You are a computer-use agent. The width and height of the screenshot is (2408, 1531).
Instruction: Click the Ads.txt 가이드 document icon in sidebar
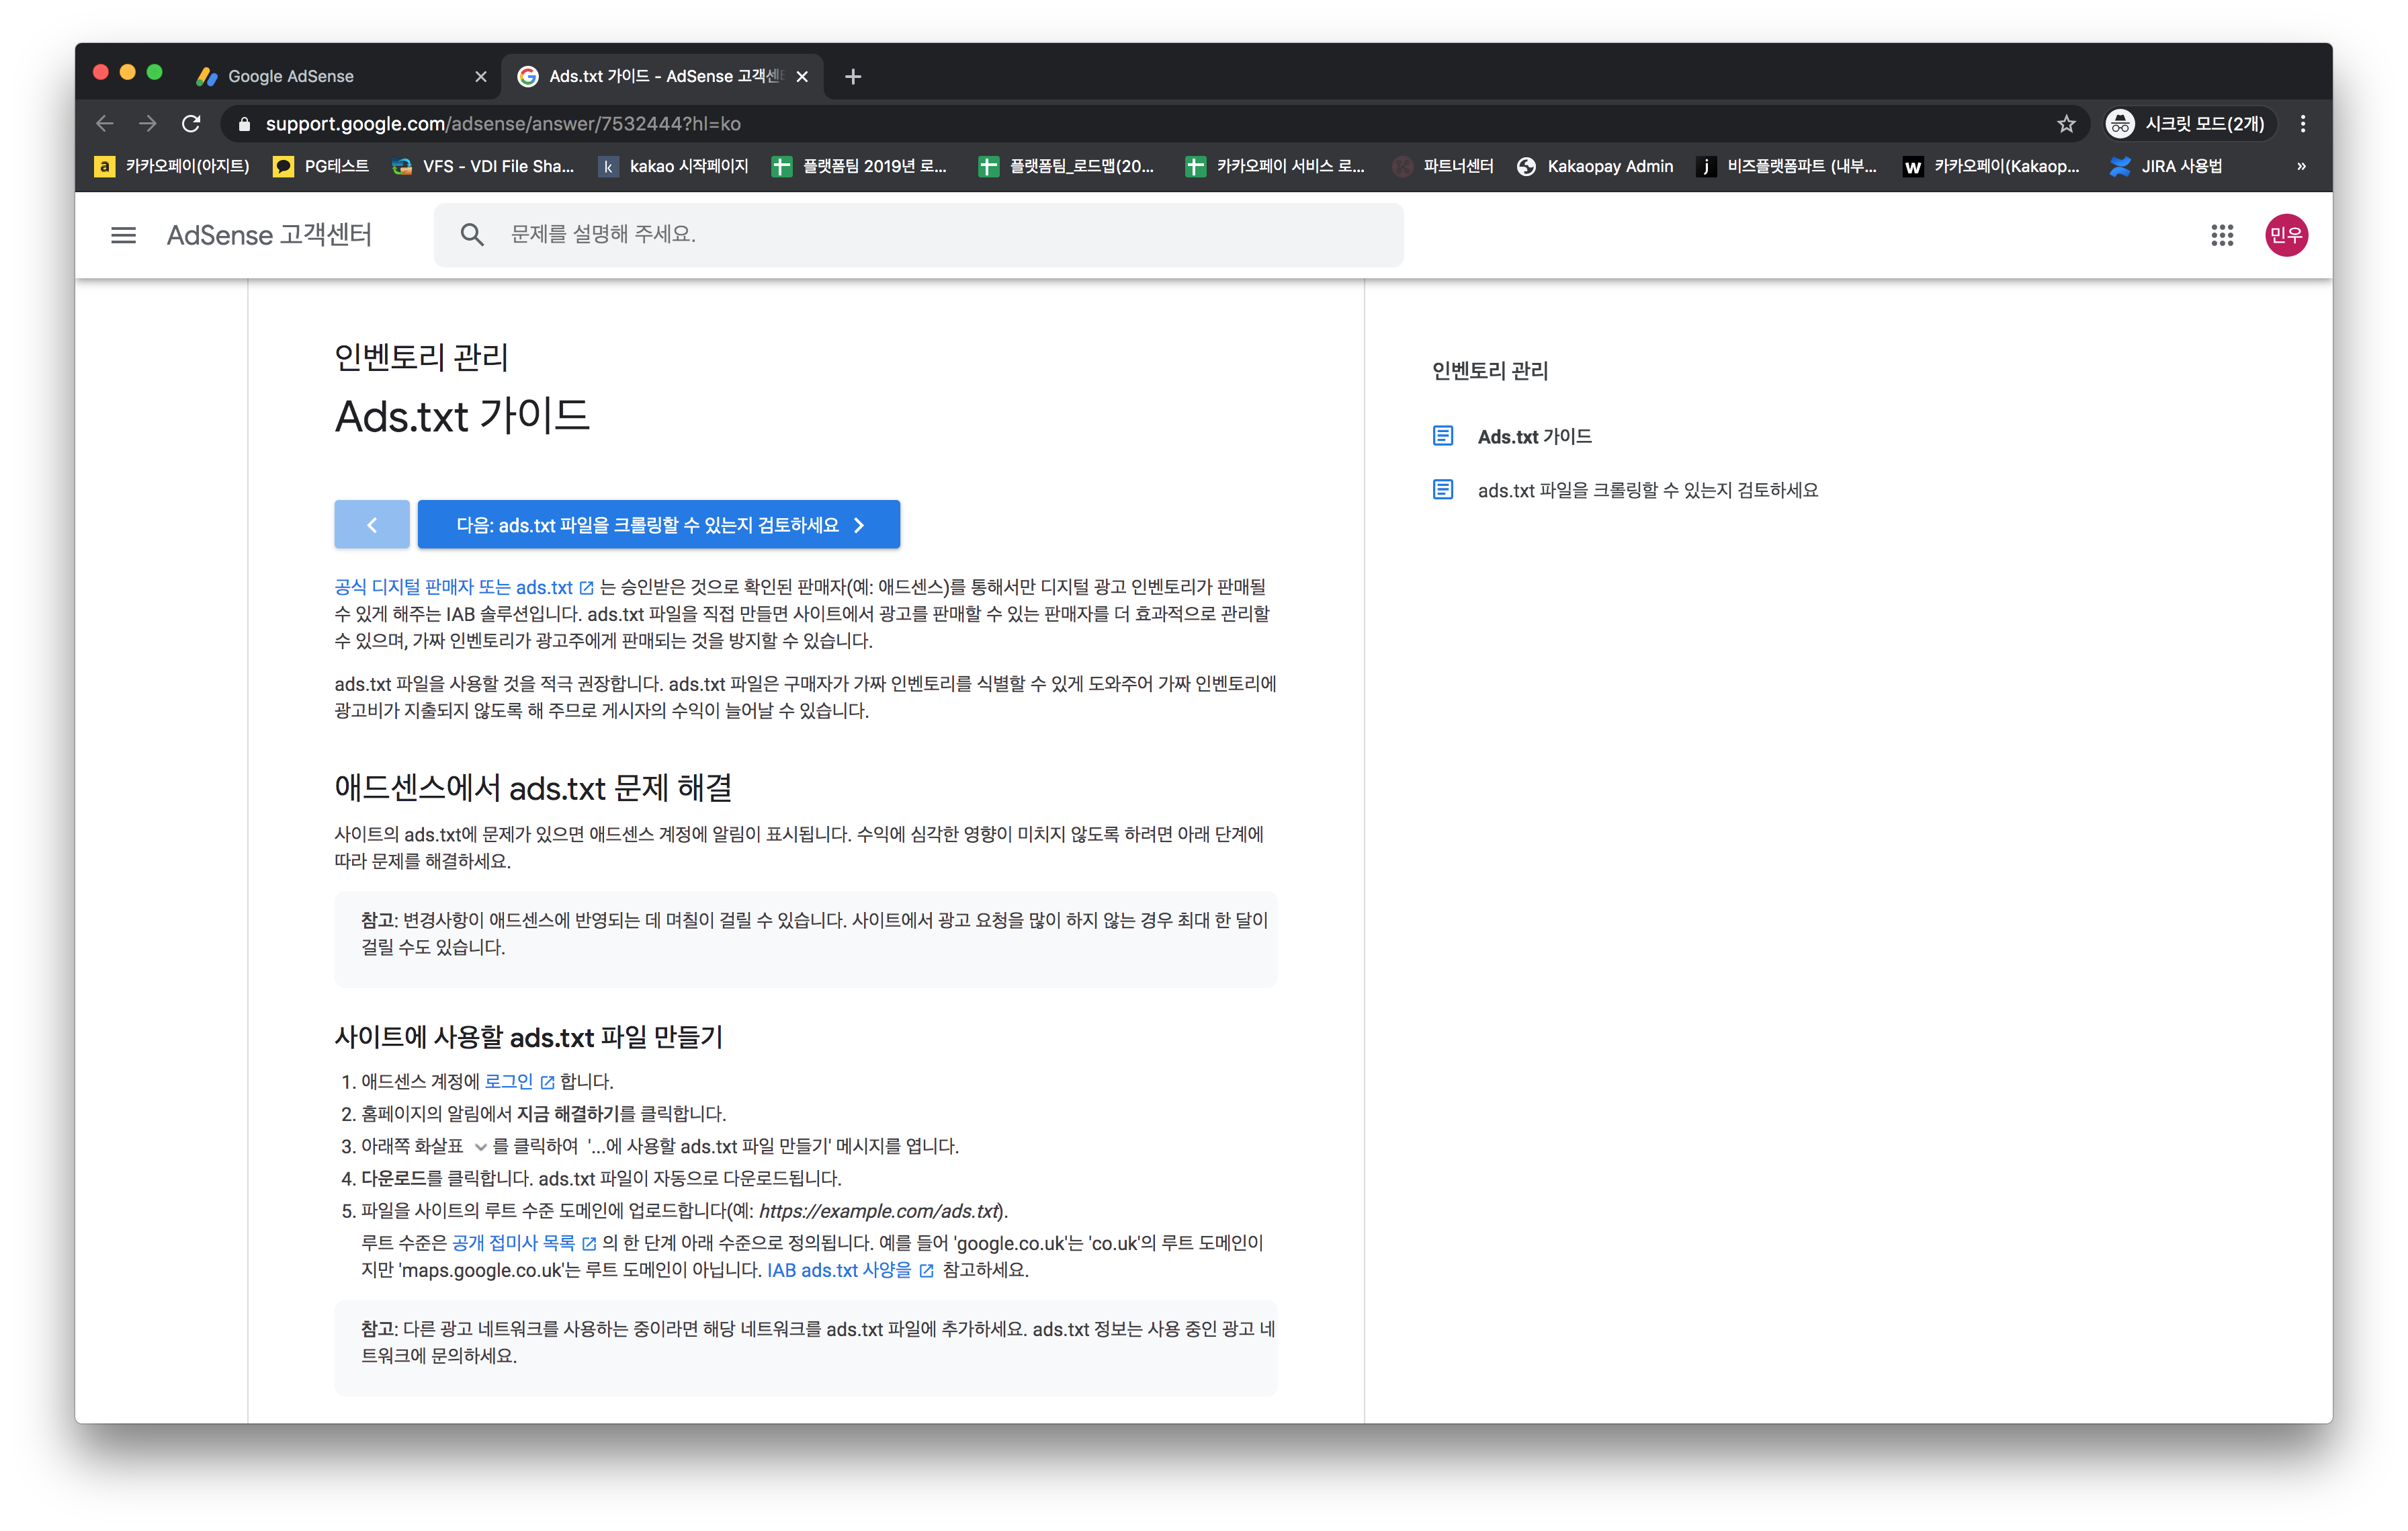click(x=1442, y=436)
